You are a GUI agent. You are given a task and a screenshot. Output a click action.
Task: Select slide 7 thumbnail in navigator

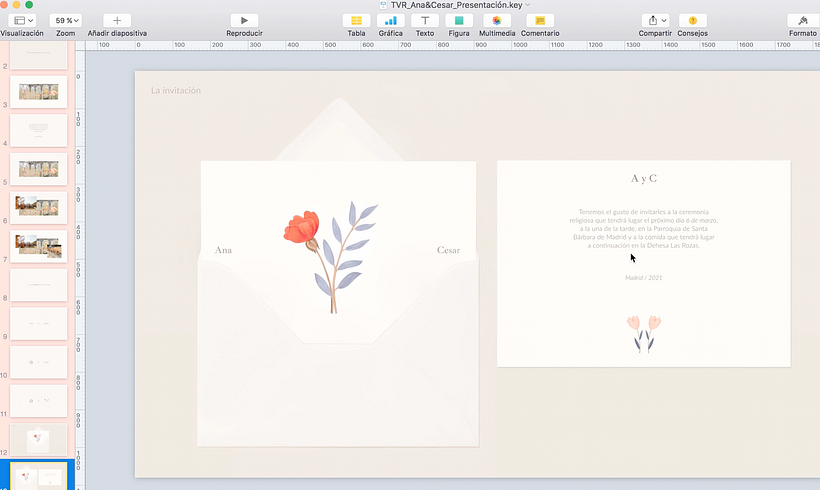[39, 246]
